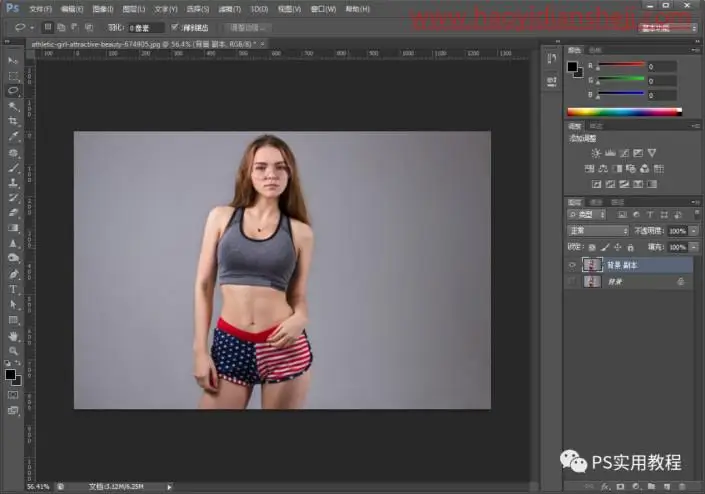This screenshot has width=705, height=494.
Task: Toggle lock transparent pixels in Layers panel
Action: point(592,247)
